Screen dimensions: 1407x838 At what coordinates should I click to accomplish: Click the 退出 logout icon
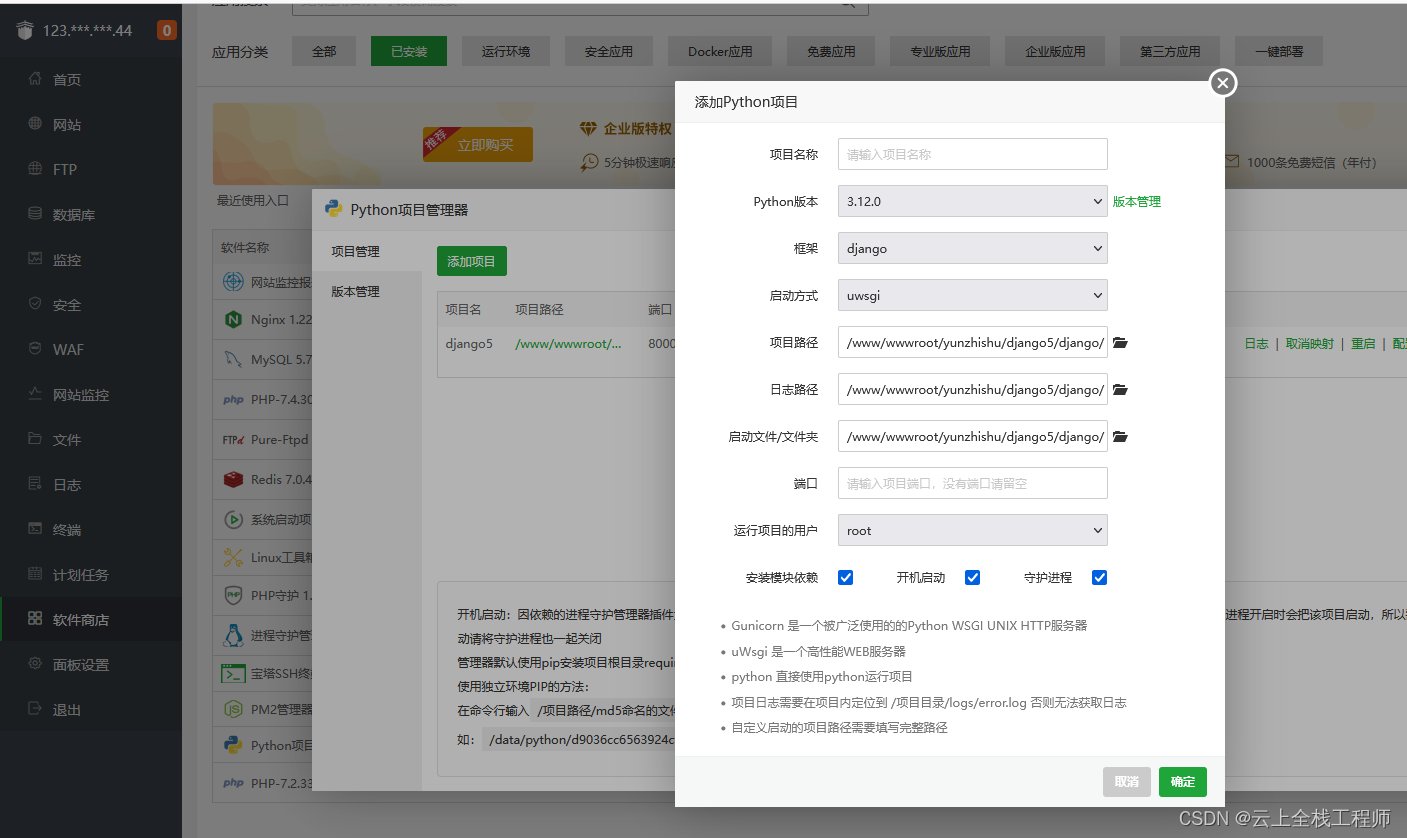[x=35, y=709]
